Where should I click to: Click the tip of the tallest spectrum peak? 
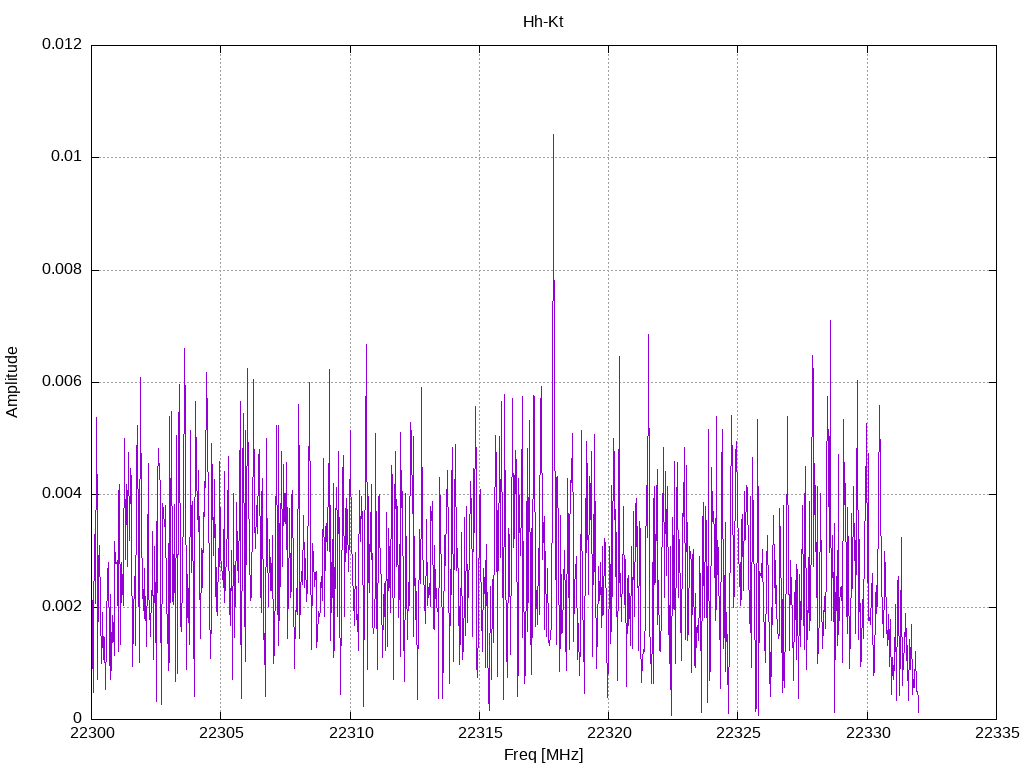point(554,135)
